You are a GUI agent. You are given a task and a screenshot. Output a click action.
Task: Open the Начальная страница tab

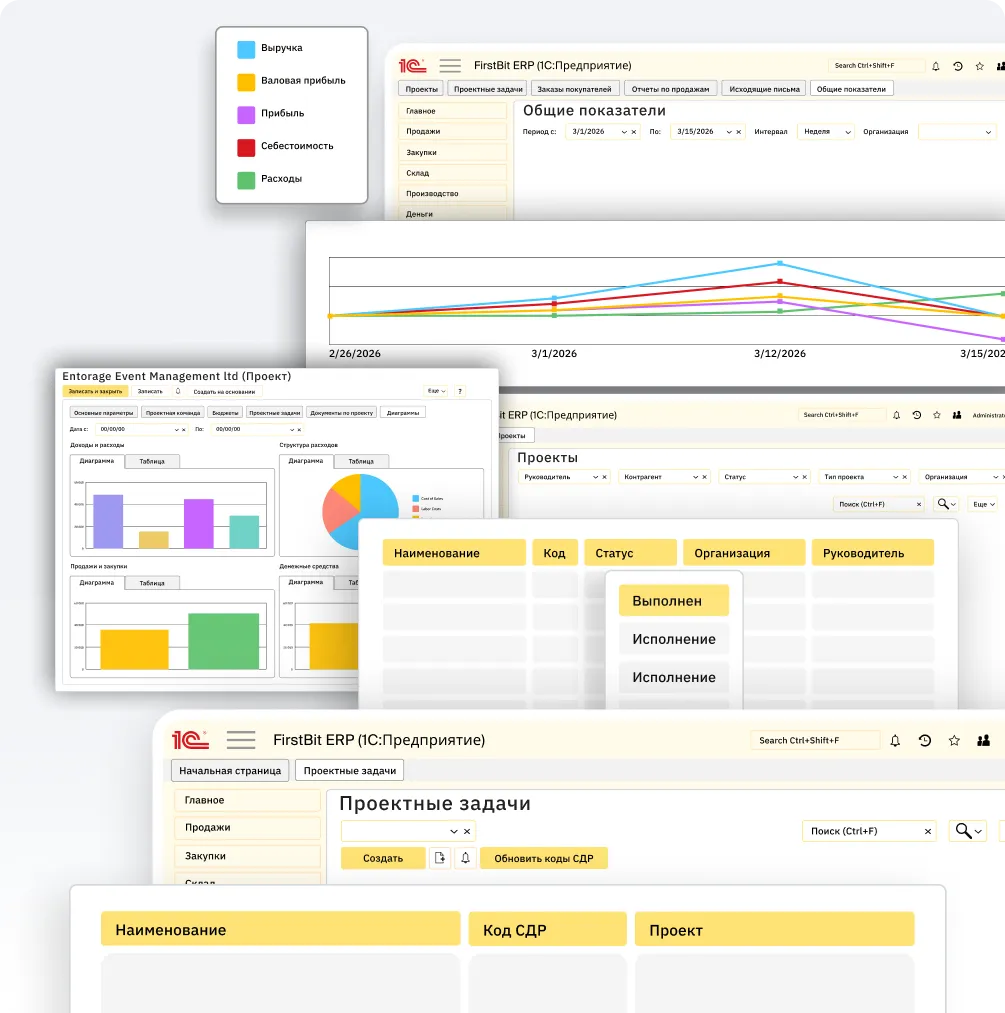230,771
